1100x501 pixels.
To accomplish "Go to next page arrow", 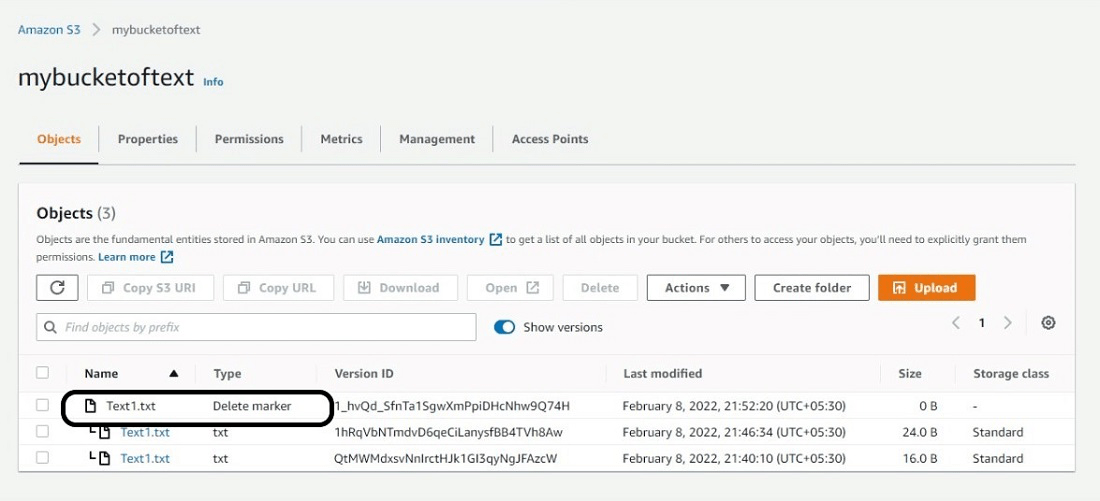I will coord(1007,323).
